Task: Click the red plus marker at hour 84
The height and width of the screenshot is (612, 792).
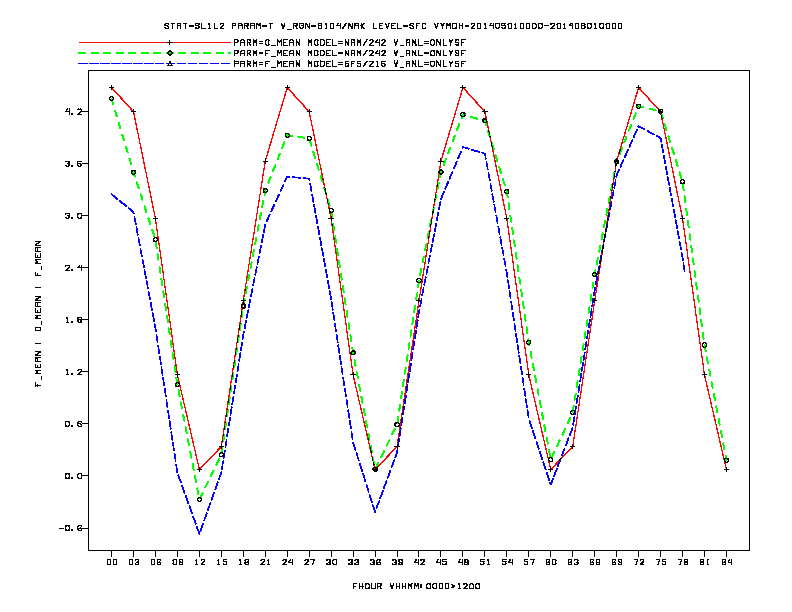Action: coord(726,470)
